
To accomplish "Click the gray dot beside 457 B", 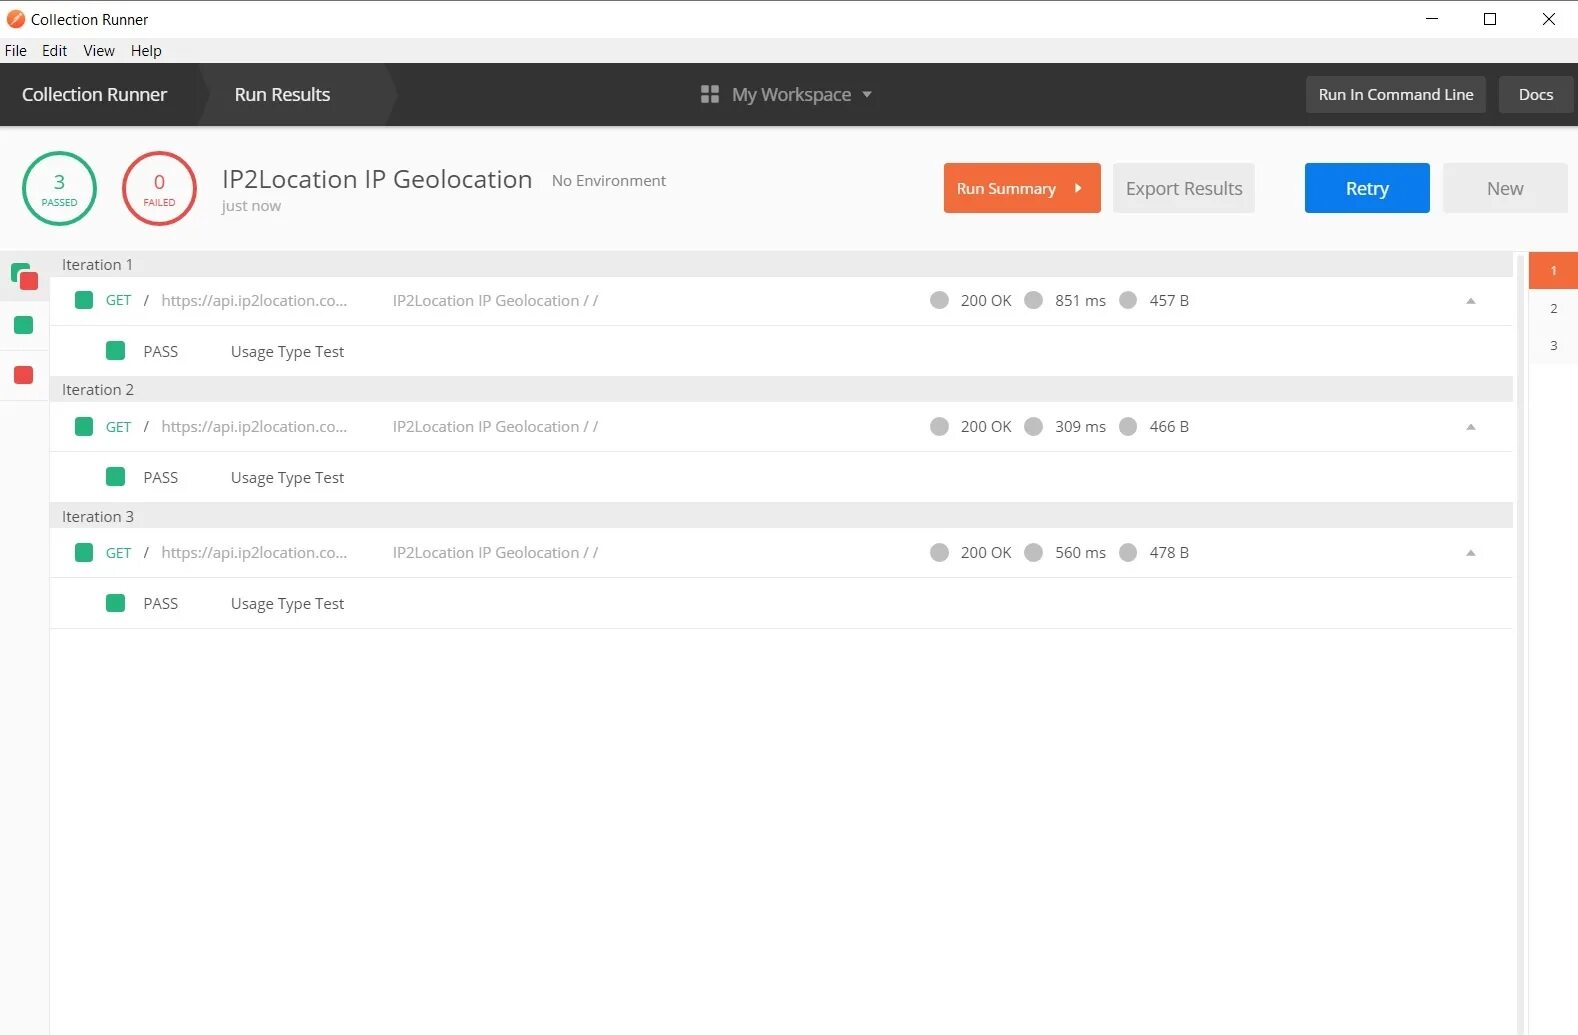I will (1128, 300).
